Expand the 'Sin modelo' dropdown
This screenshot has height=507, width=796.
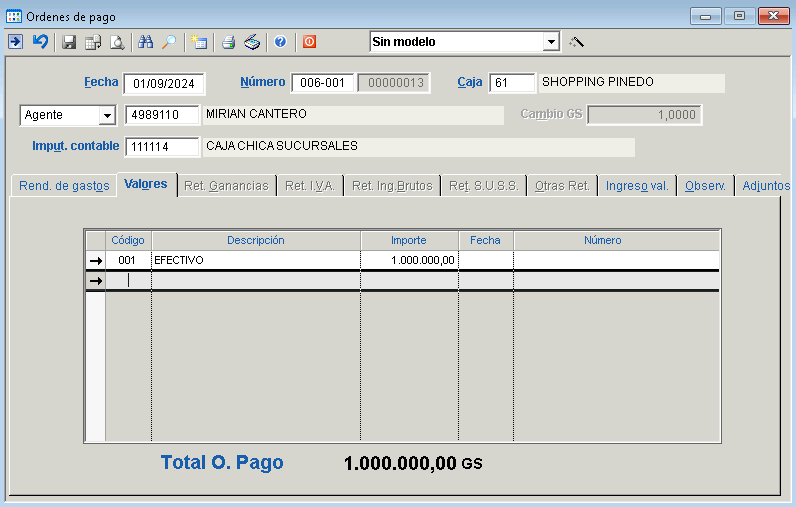[550, 42]
